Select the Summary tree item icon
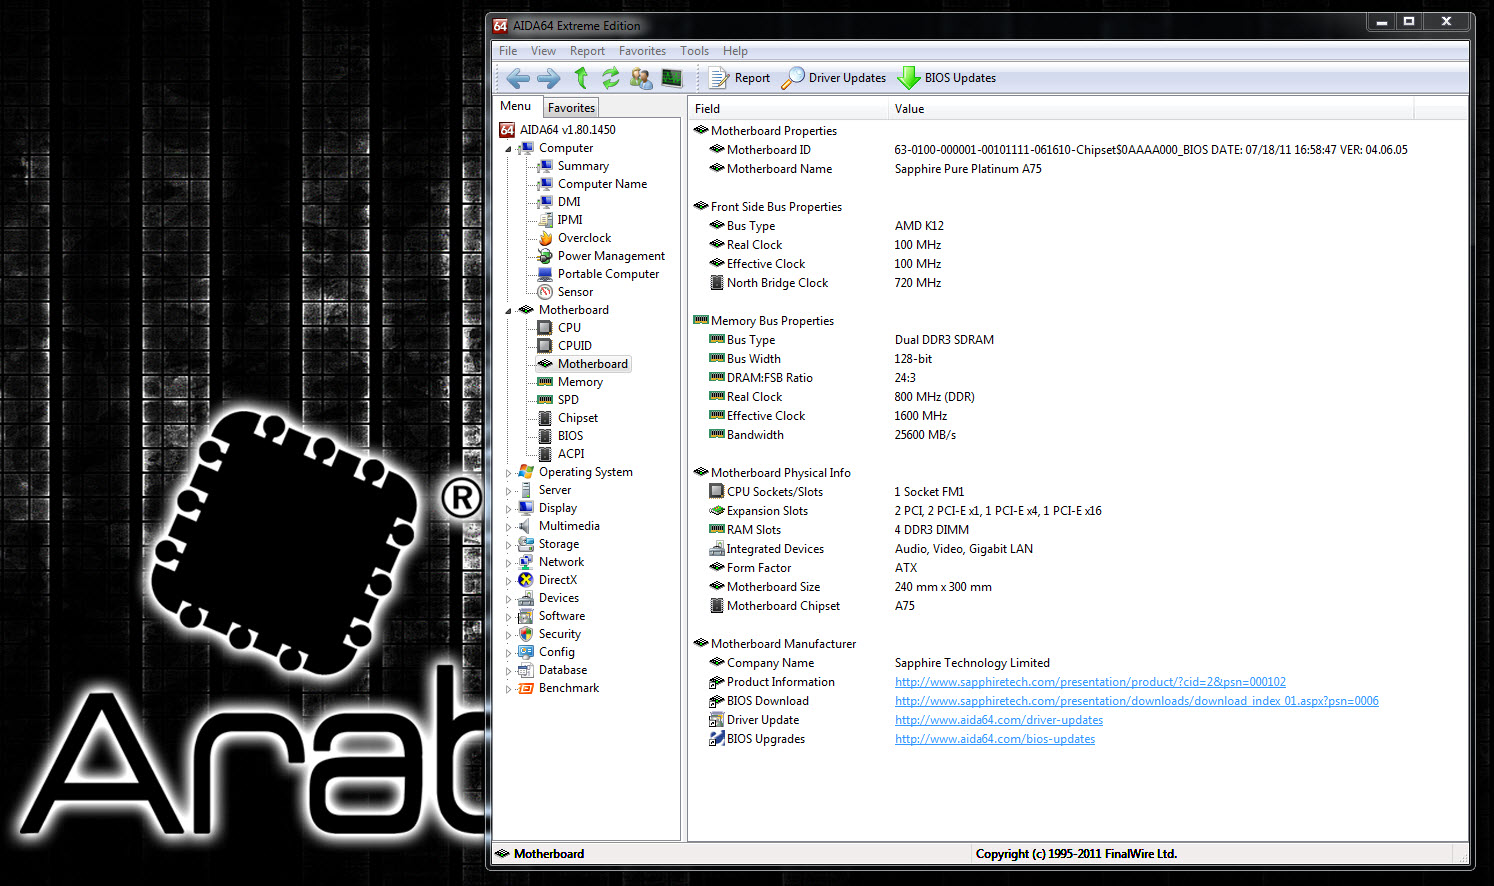 (545, 166)
